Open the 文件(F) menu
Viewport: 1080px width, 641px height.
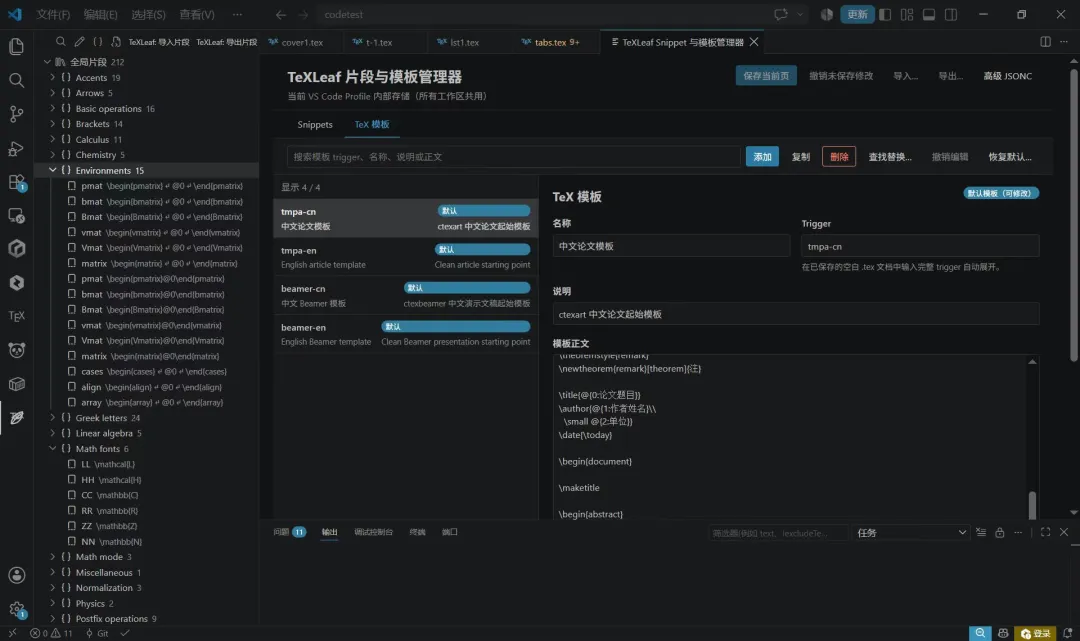point(53,14)
